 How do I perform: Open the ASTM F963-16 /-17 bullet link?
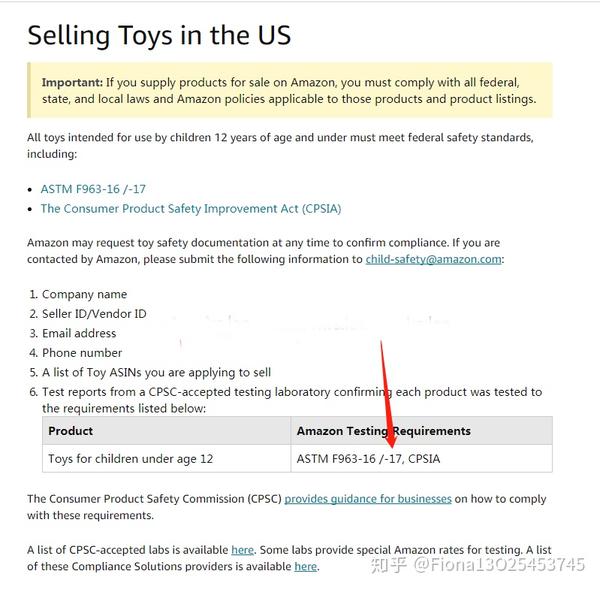[x=93, y=189]
